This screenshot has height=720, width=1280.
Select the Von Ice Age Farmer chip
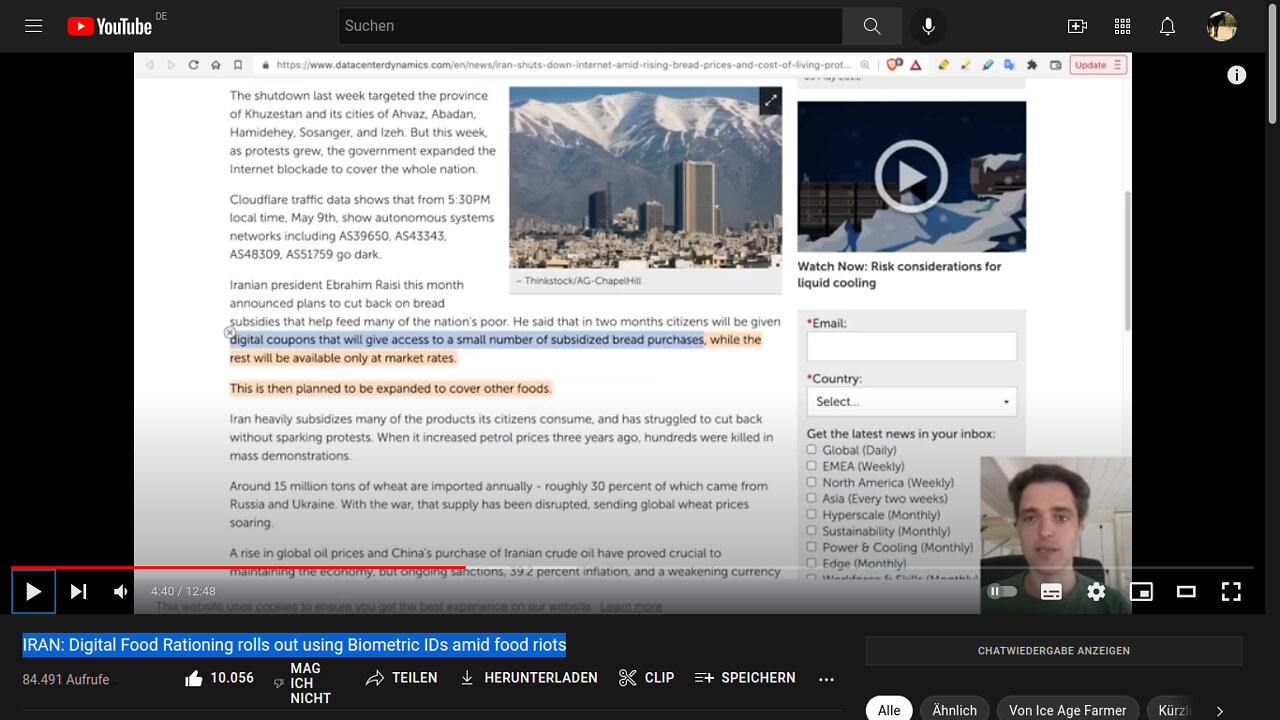click(1067, 710)
